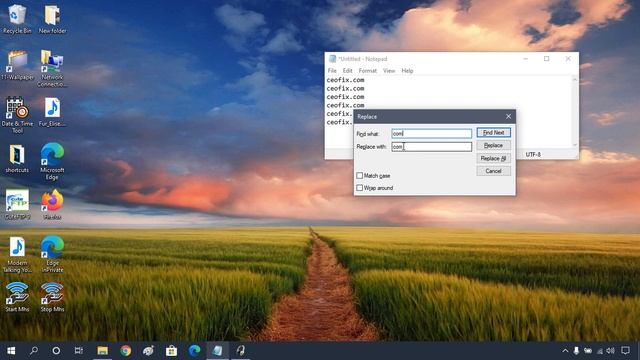
Task: Click UTF-8 encoding in Notepad status bar
Action: click(533, 155)
